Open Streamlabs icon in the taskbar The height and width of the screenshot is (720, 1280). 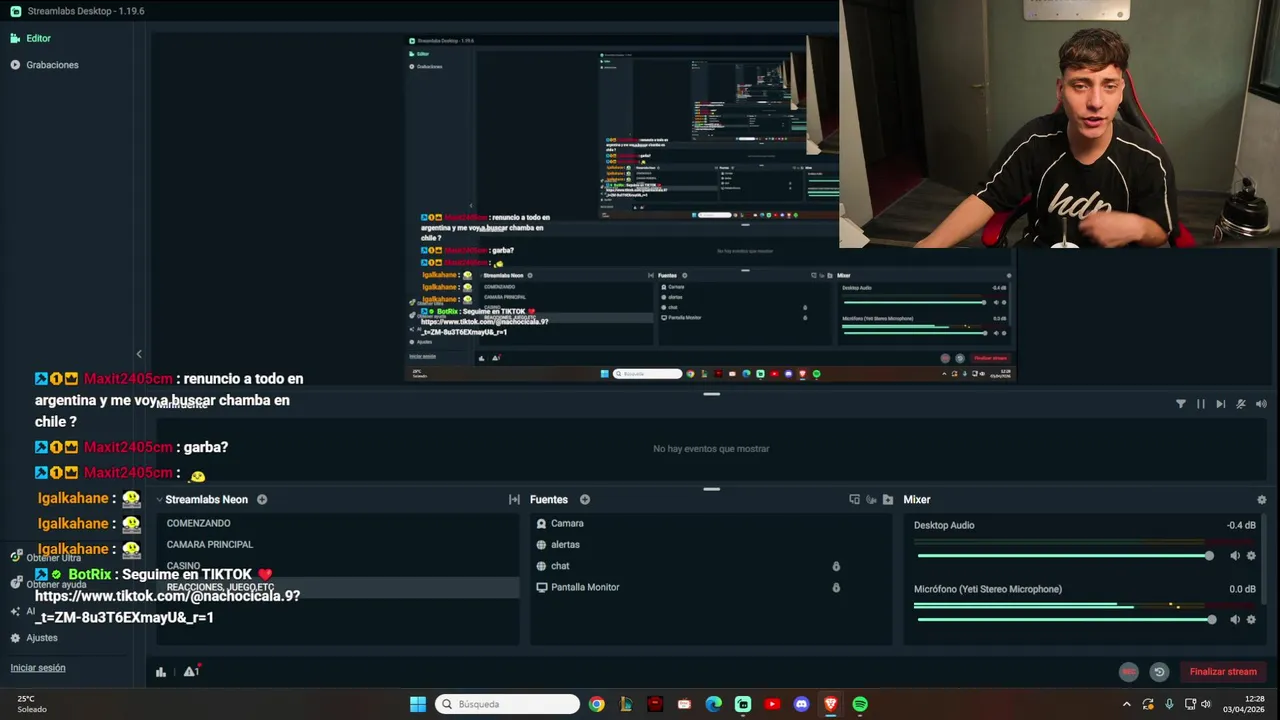743,704
